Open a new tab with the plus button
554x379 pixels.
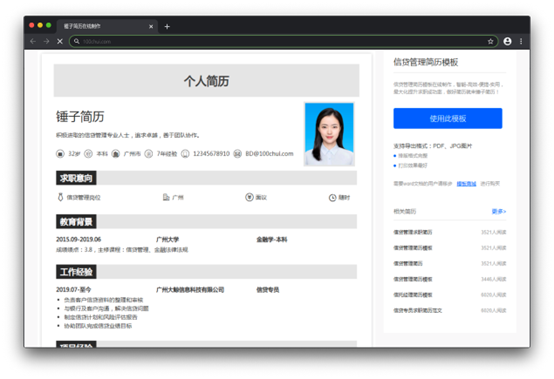pos(167,26)
